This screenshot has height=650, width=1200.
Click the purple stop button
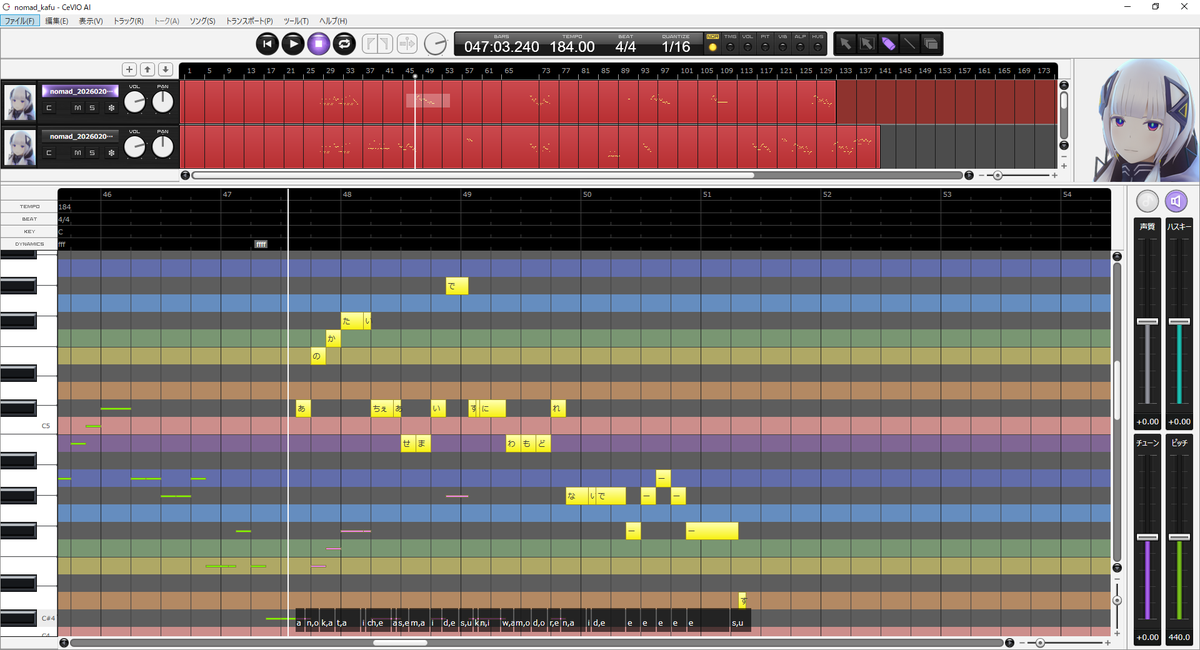click(x=318, y=43)
